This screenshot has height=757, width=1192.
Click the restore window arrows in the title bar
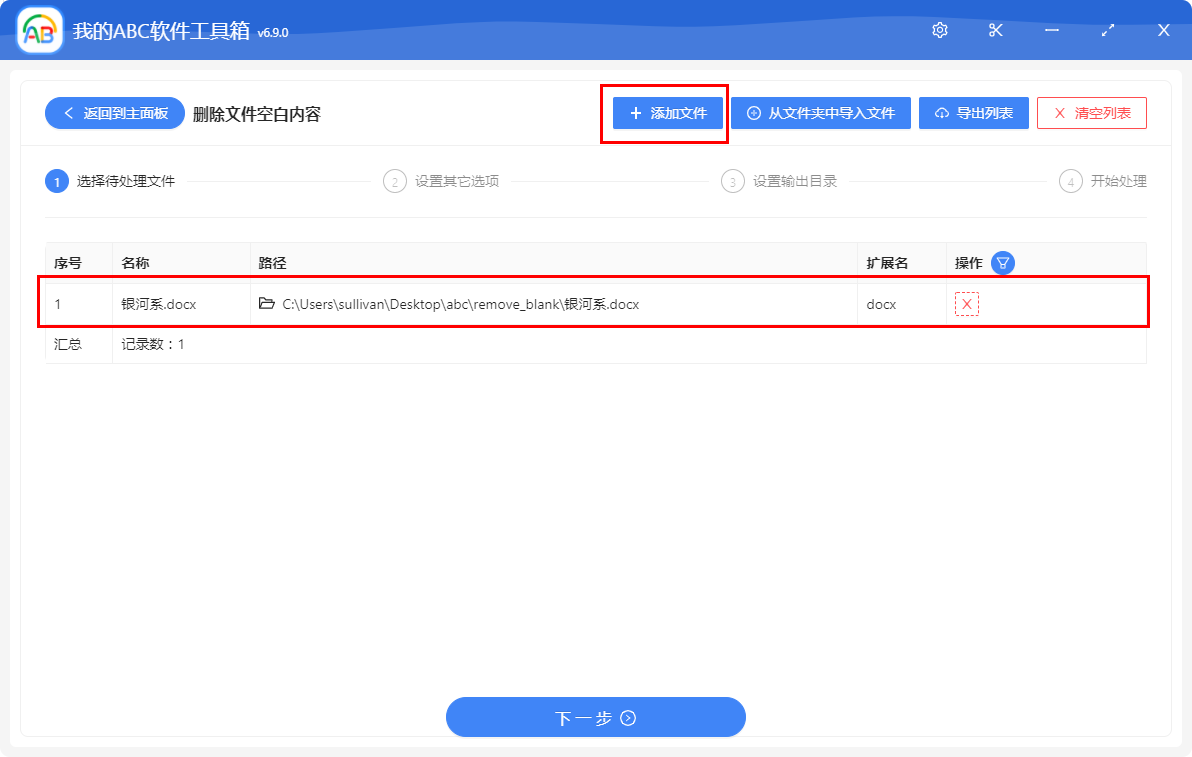(1108, 30)
